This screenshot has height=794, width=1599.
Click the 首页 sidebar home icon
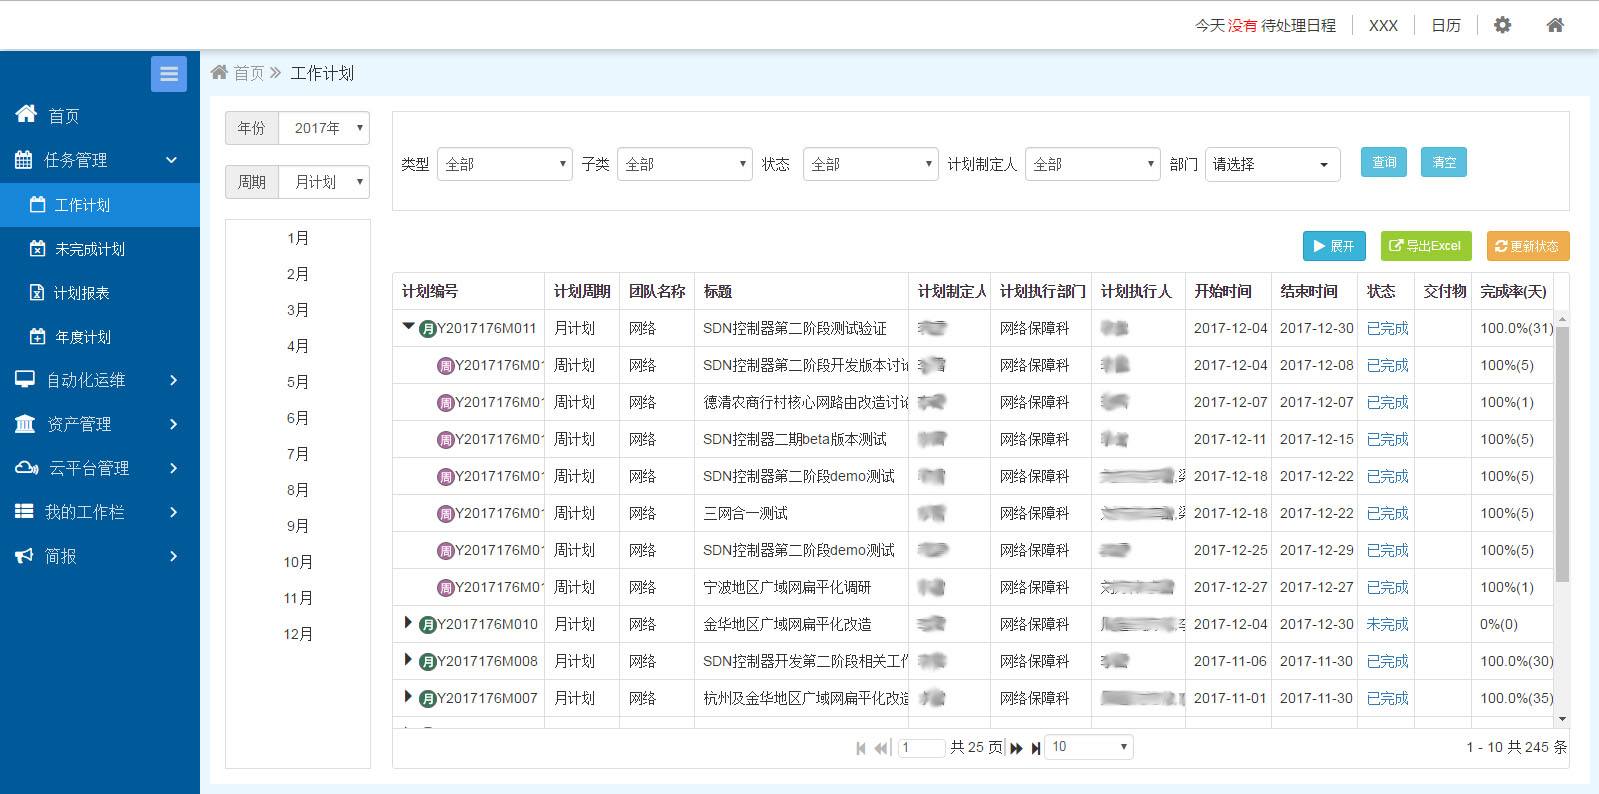(27, 114)
